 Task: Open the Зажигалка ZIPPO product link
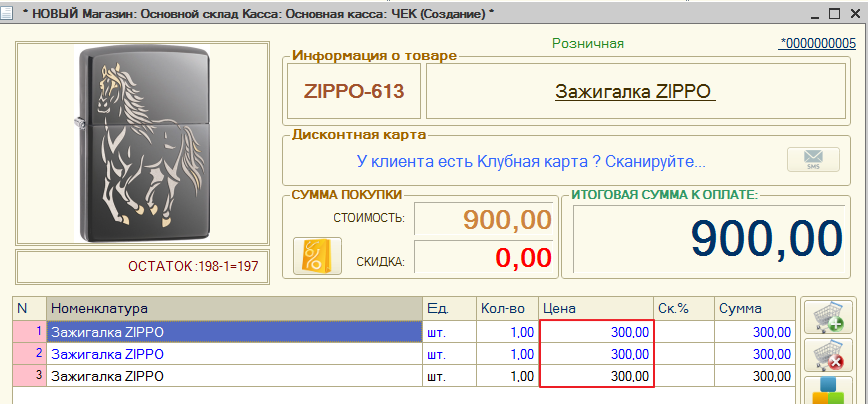635,91
